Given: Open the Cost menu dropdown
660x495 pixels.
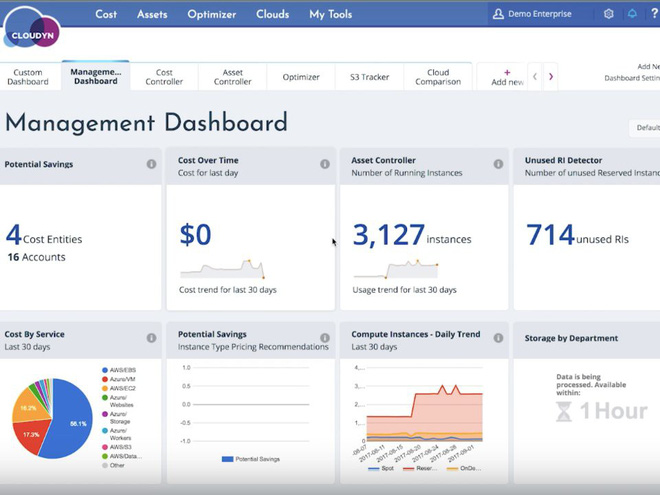Looking at the screenshot, I should 106,14.
